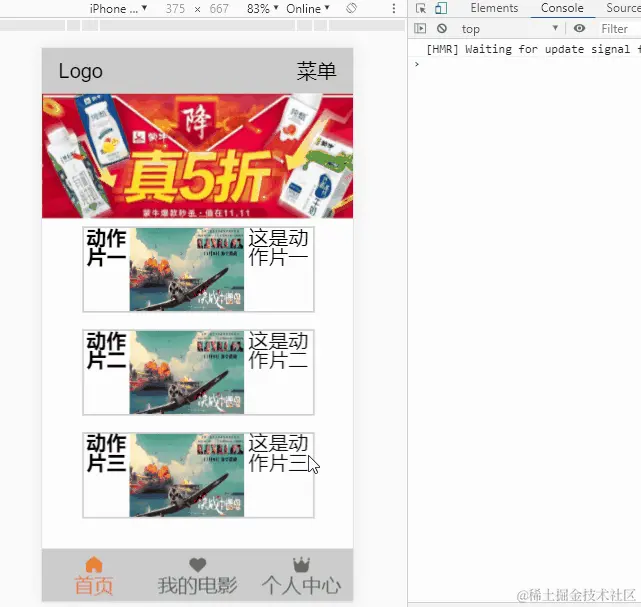Select the 个人中心 tab label
Screen dimensions: 641x607
pos(302,585)
